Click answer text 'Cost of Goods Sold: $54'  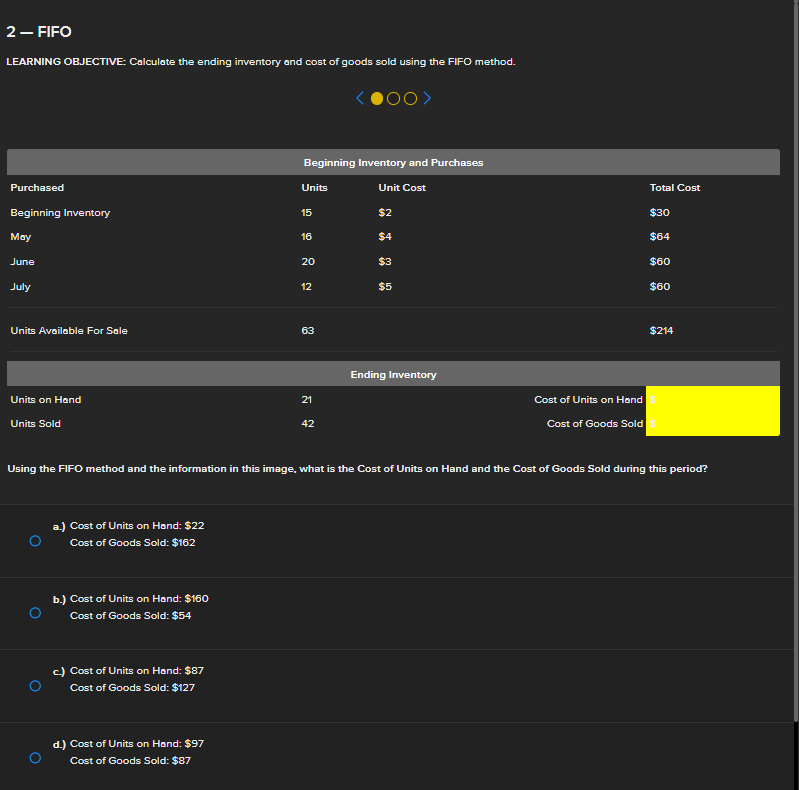[x=130, y=616]
